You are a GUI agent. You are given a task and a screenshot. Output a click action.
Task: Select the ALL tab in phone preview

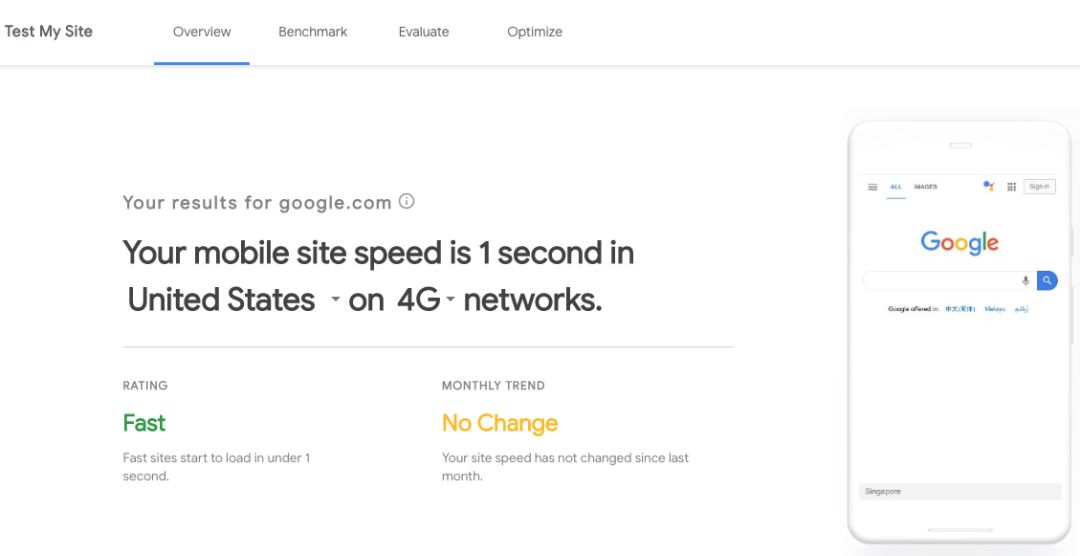point(896,187)
